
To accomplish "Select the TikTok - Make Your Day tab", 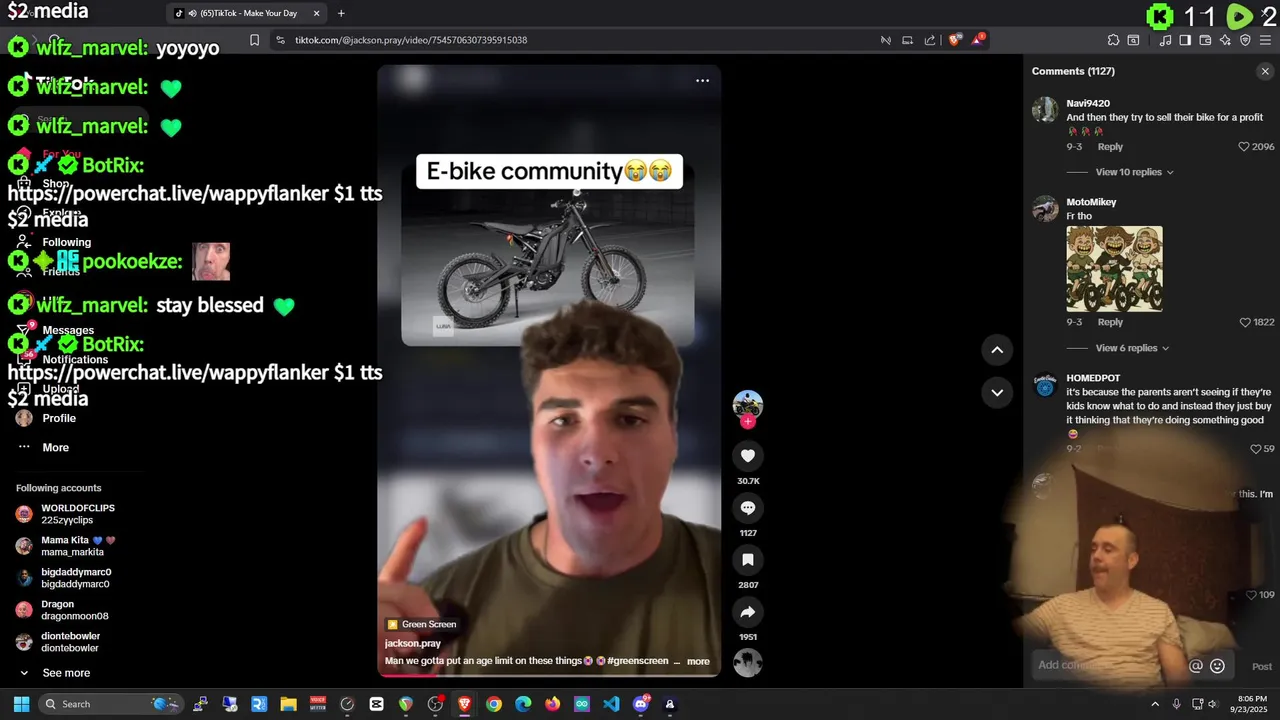I will pos(248,13).
